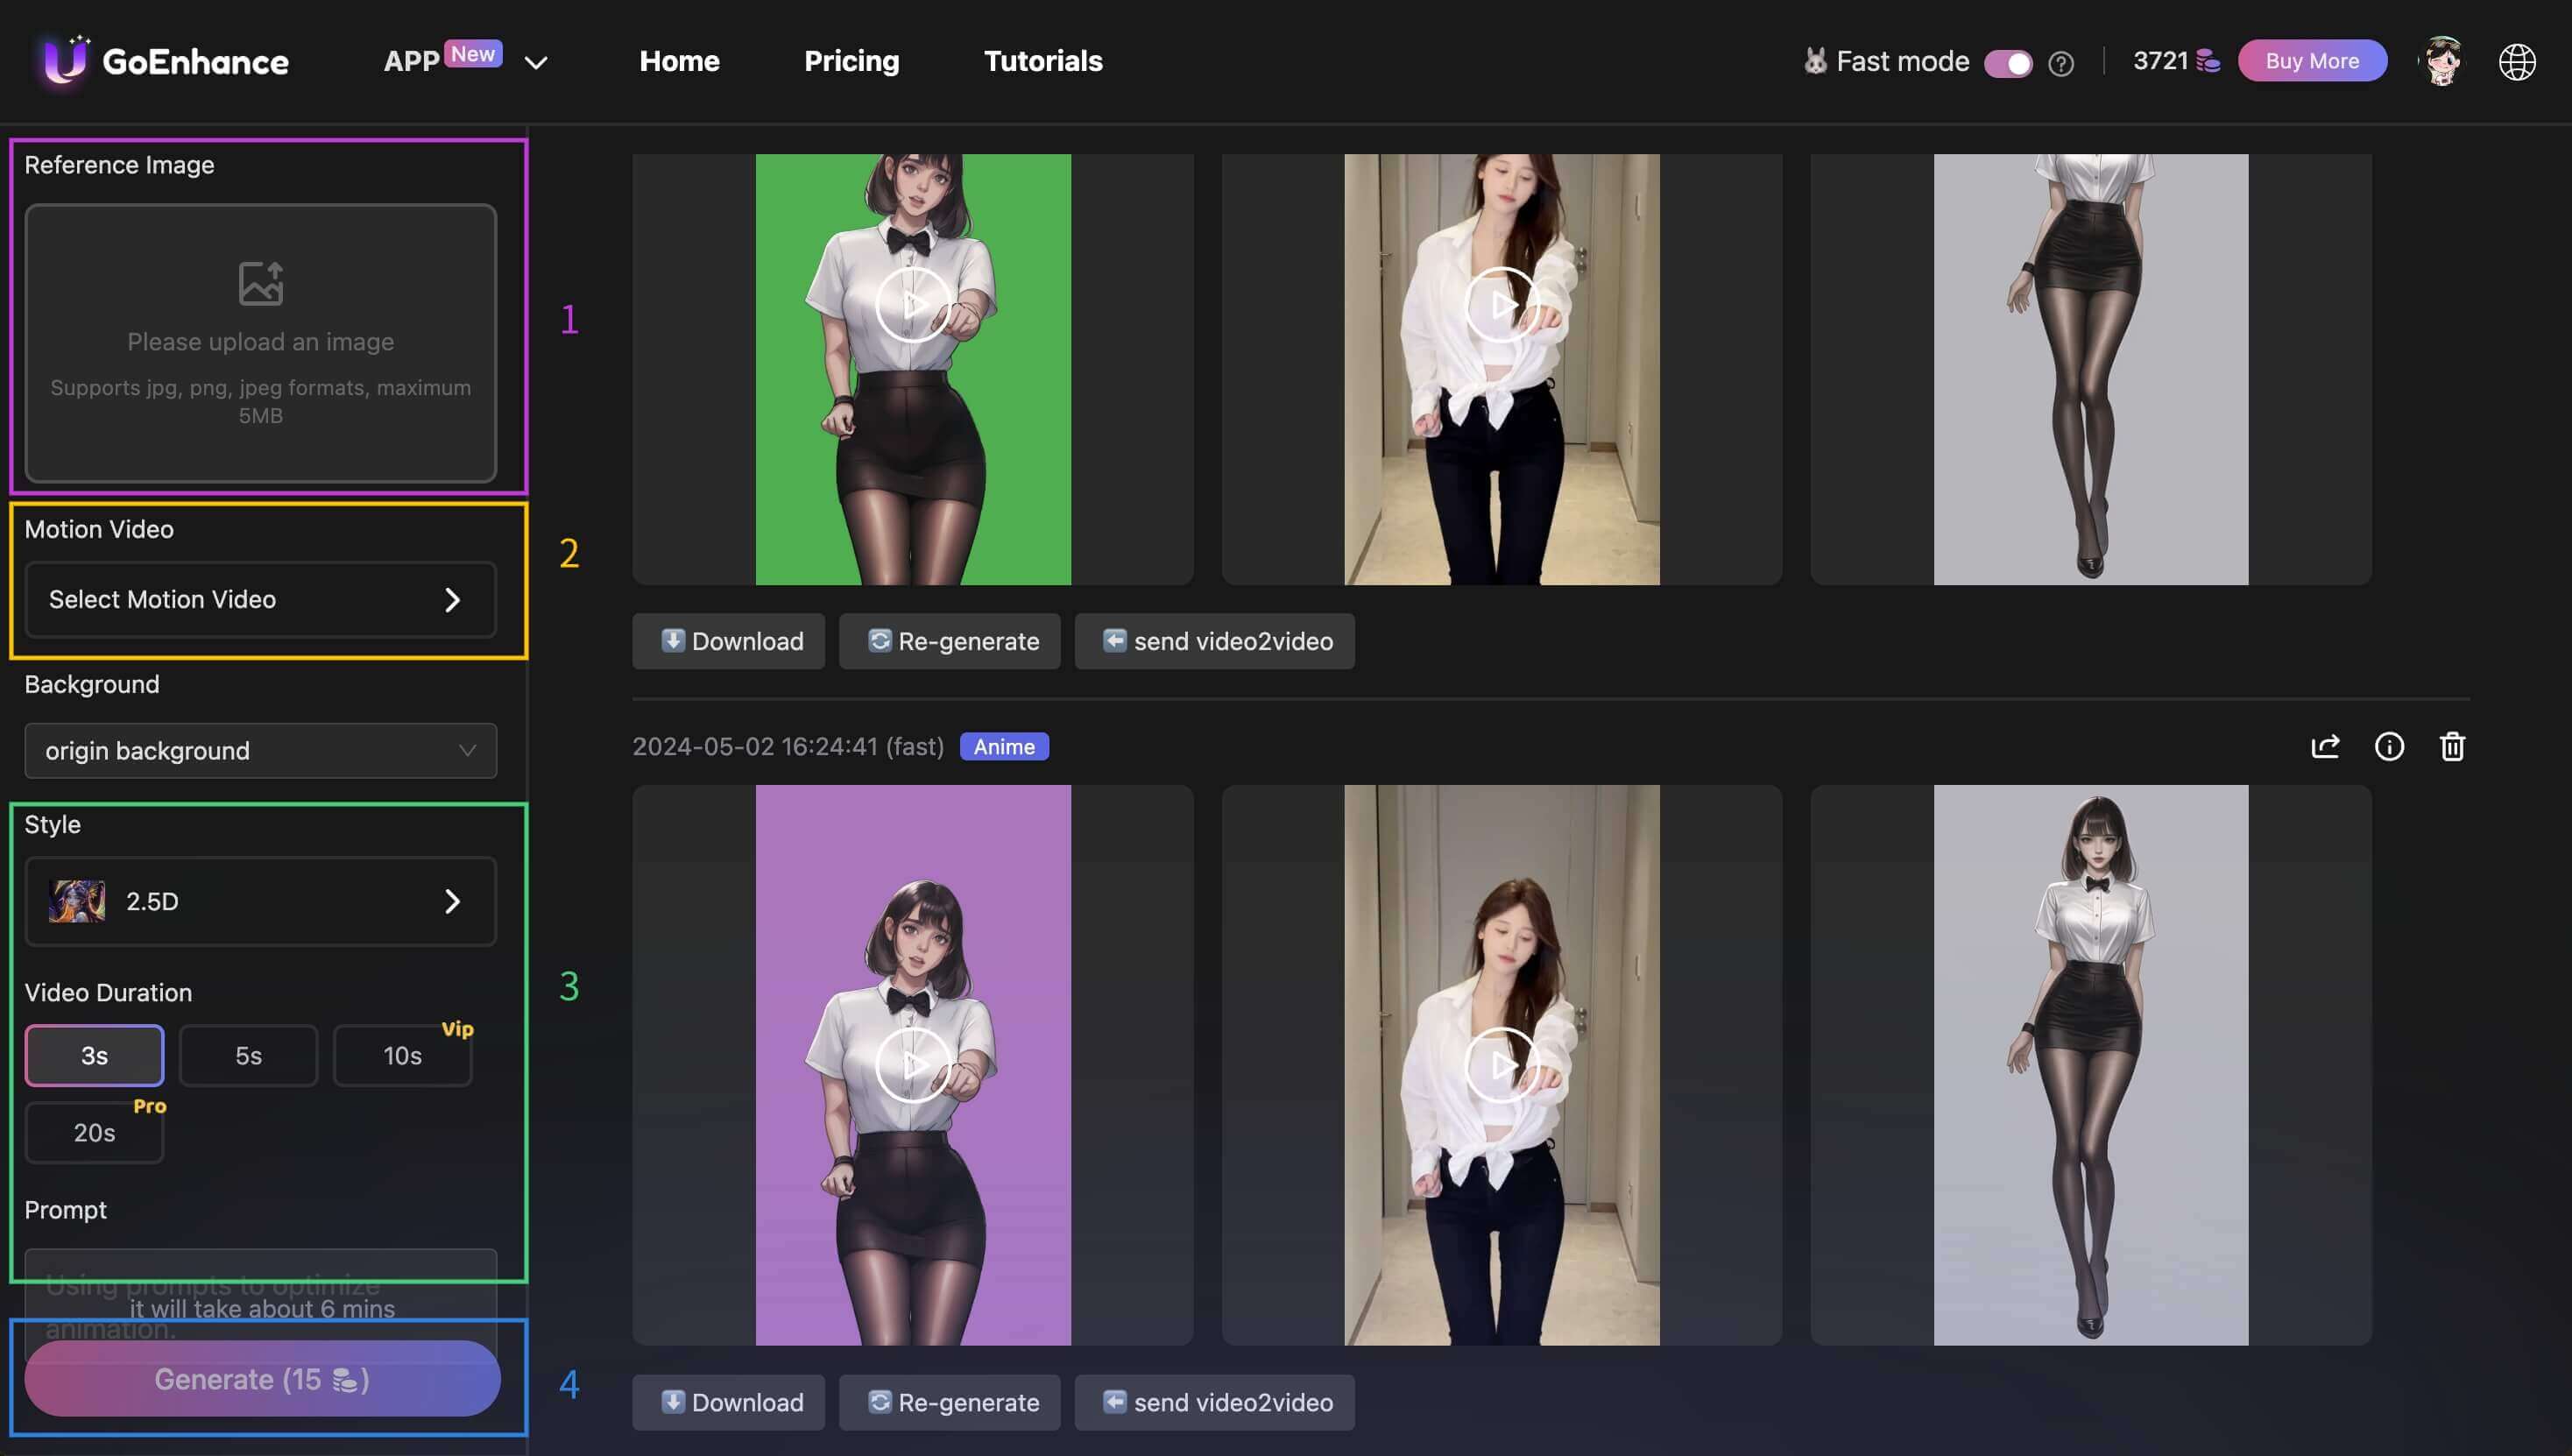
Task: Click the image upload icon in Reference Image
Action: pyautogui.click(x=260, y=281)
